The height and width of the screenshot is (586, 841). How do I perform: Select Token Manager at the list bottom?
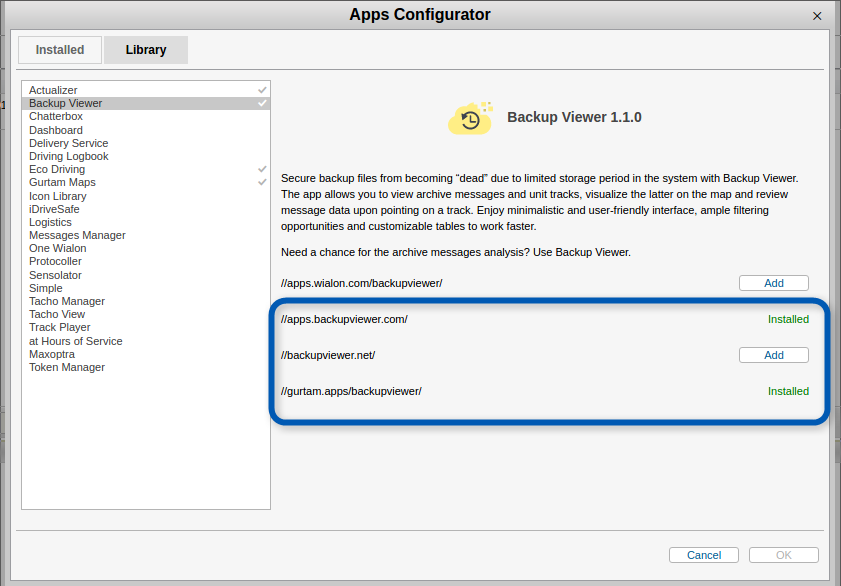66,367
